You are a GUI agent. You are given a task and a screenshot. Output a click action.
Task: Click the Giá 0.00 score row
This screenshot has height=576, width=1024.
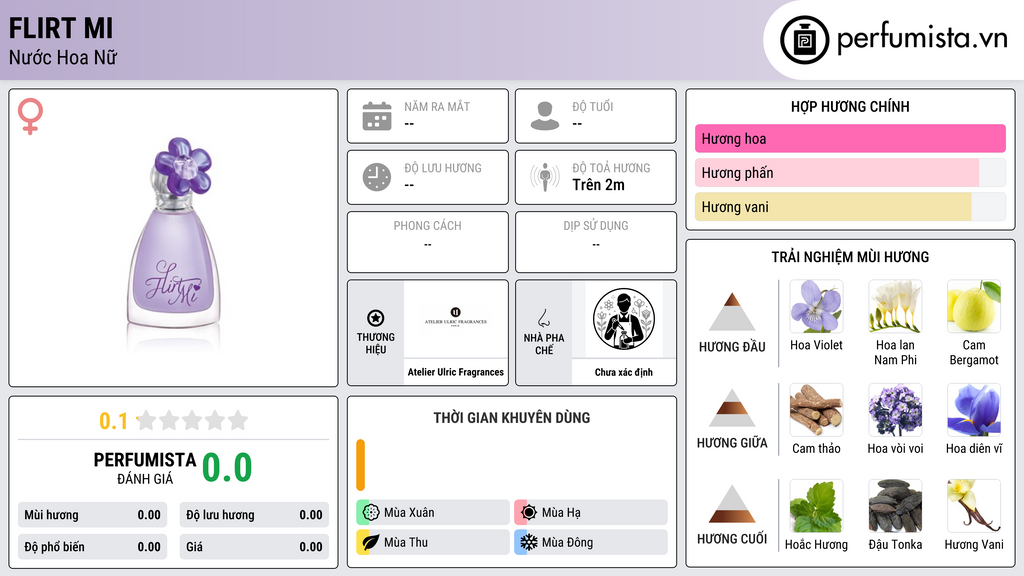(254, 547)
